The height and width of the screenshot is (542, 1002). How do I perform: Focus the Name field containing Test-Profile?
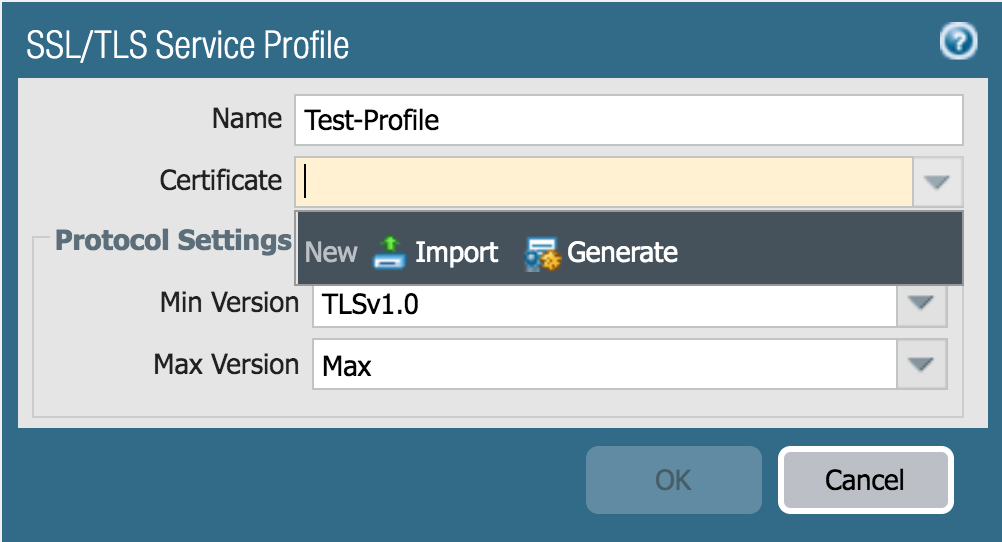628,121
